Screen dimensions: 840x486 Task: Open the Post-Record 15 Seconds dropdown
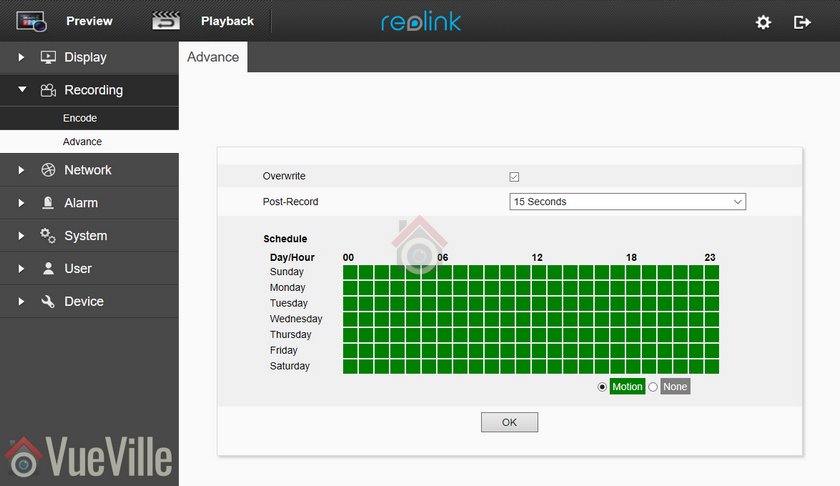coord(627,201)
